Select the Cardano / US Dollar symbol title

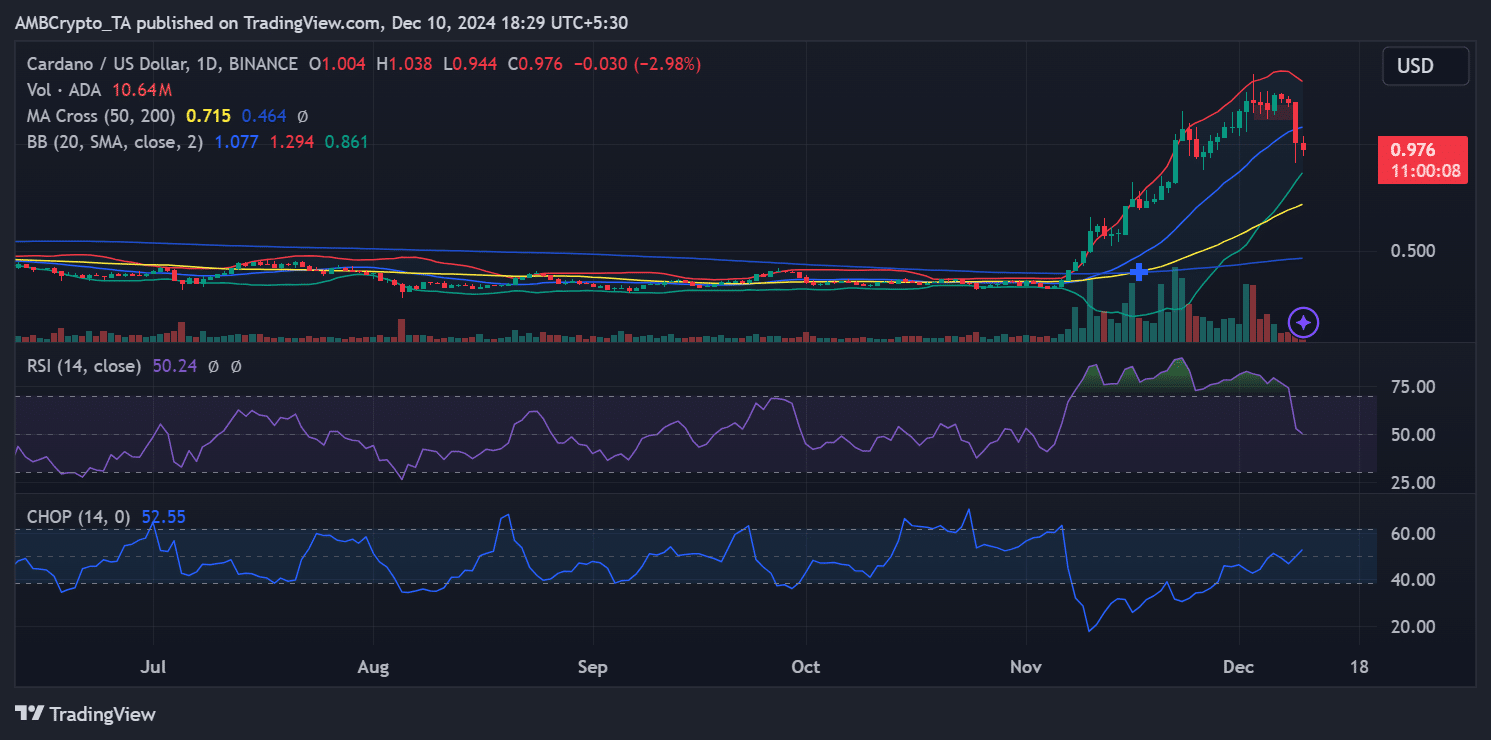click(162, 64)
